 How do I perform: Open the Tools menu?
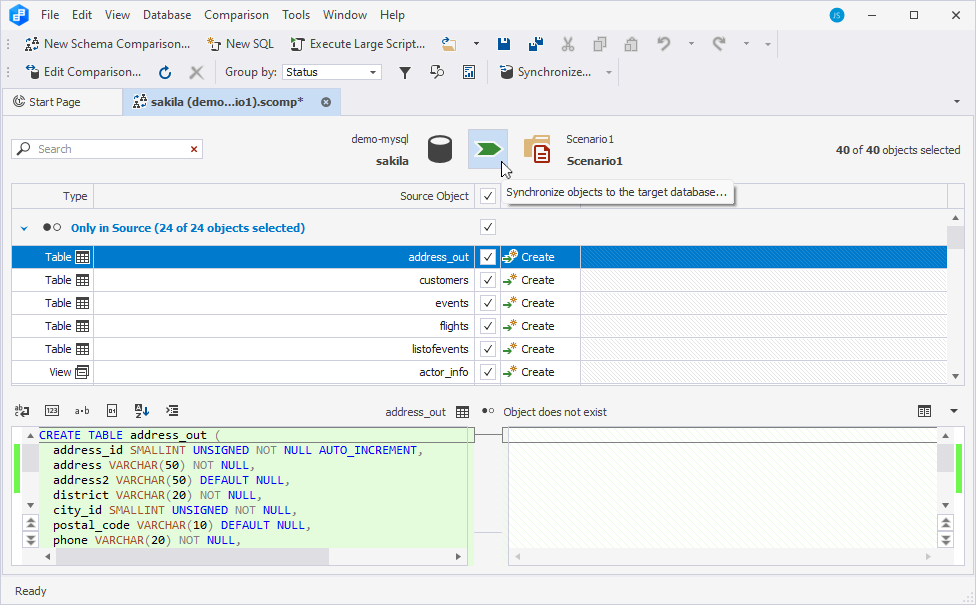[x=296, y=15]
